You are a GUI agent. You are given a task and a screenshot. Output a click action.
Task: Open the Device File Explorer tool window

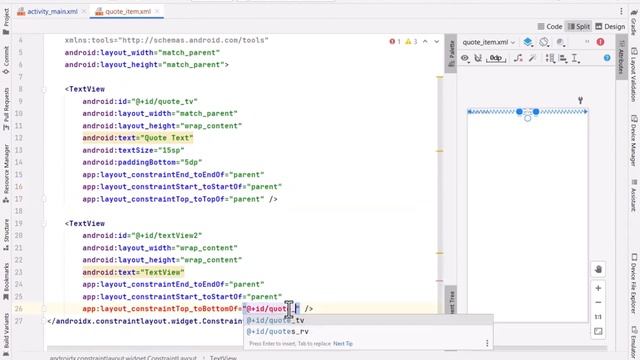point(634,284)
